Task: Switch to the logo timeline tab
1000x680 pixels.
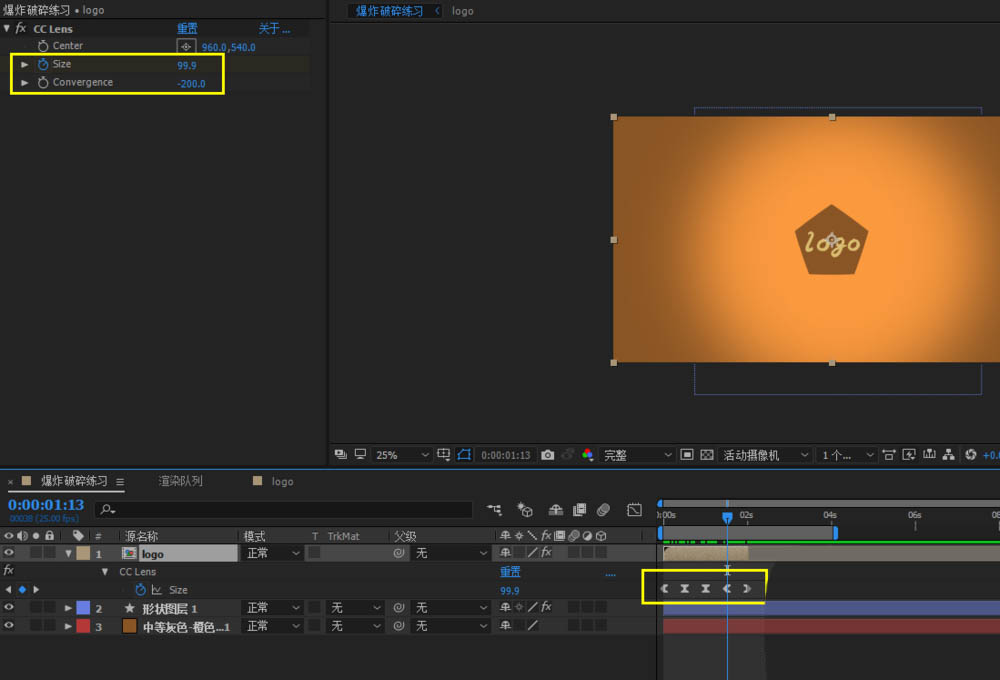Action: (x=282, y=481)
